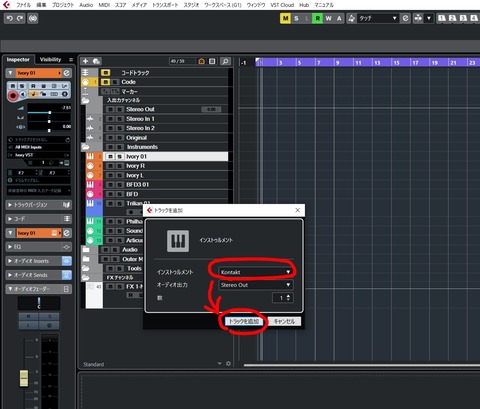Open the track list settings gear icon
The width and height of the screenshot is (480, 409).
(228, 363)
